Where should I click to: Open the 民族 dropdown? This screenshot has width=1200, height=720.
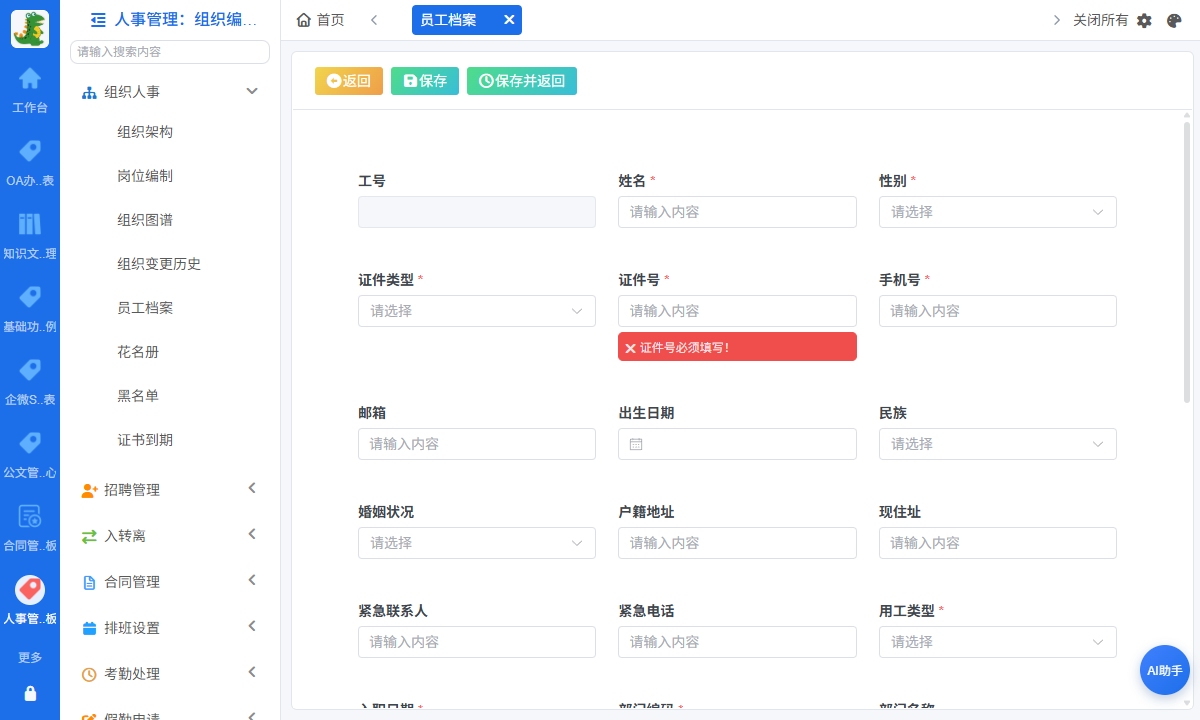click(998, 444)
